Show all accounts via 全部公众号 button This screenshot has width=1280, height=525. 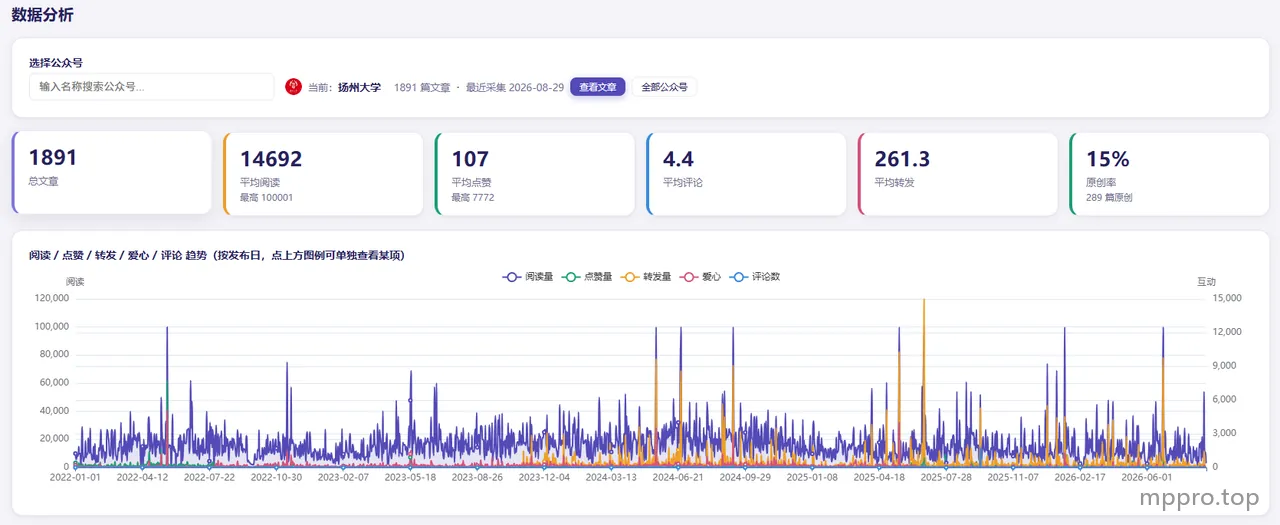coord(664,87)
